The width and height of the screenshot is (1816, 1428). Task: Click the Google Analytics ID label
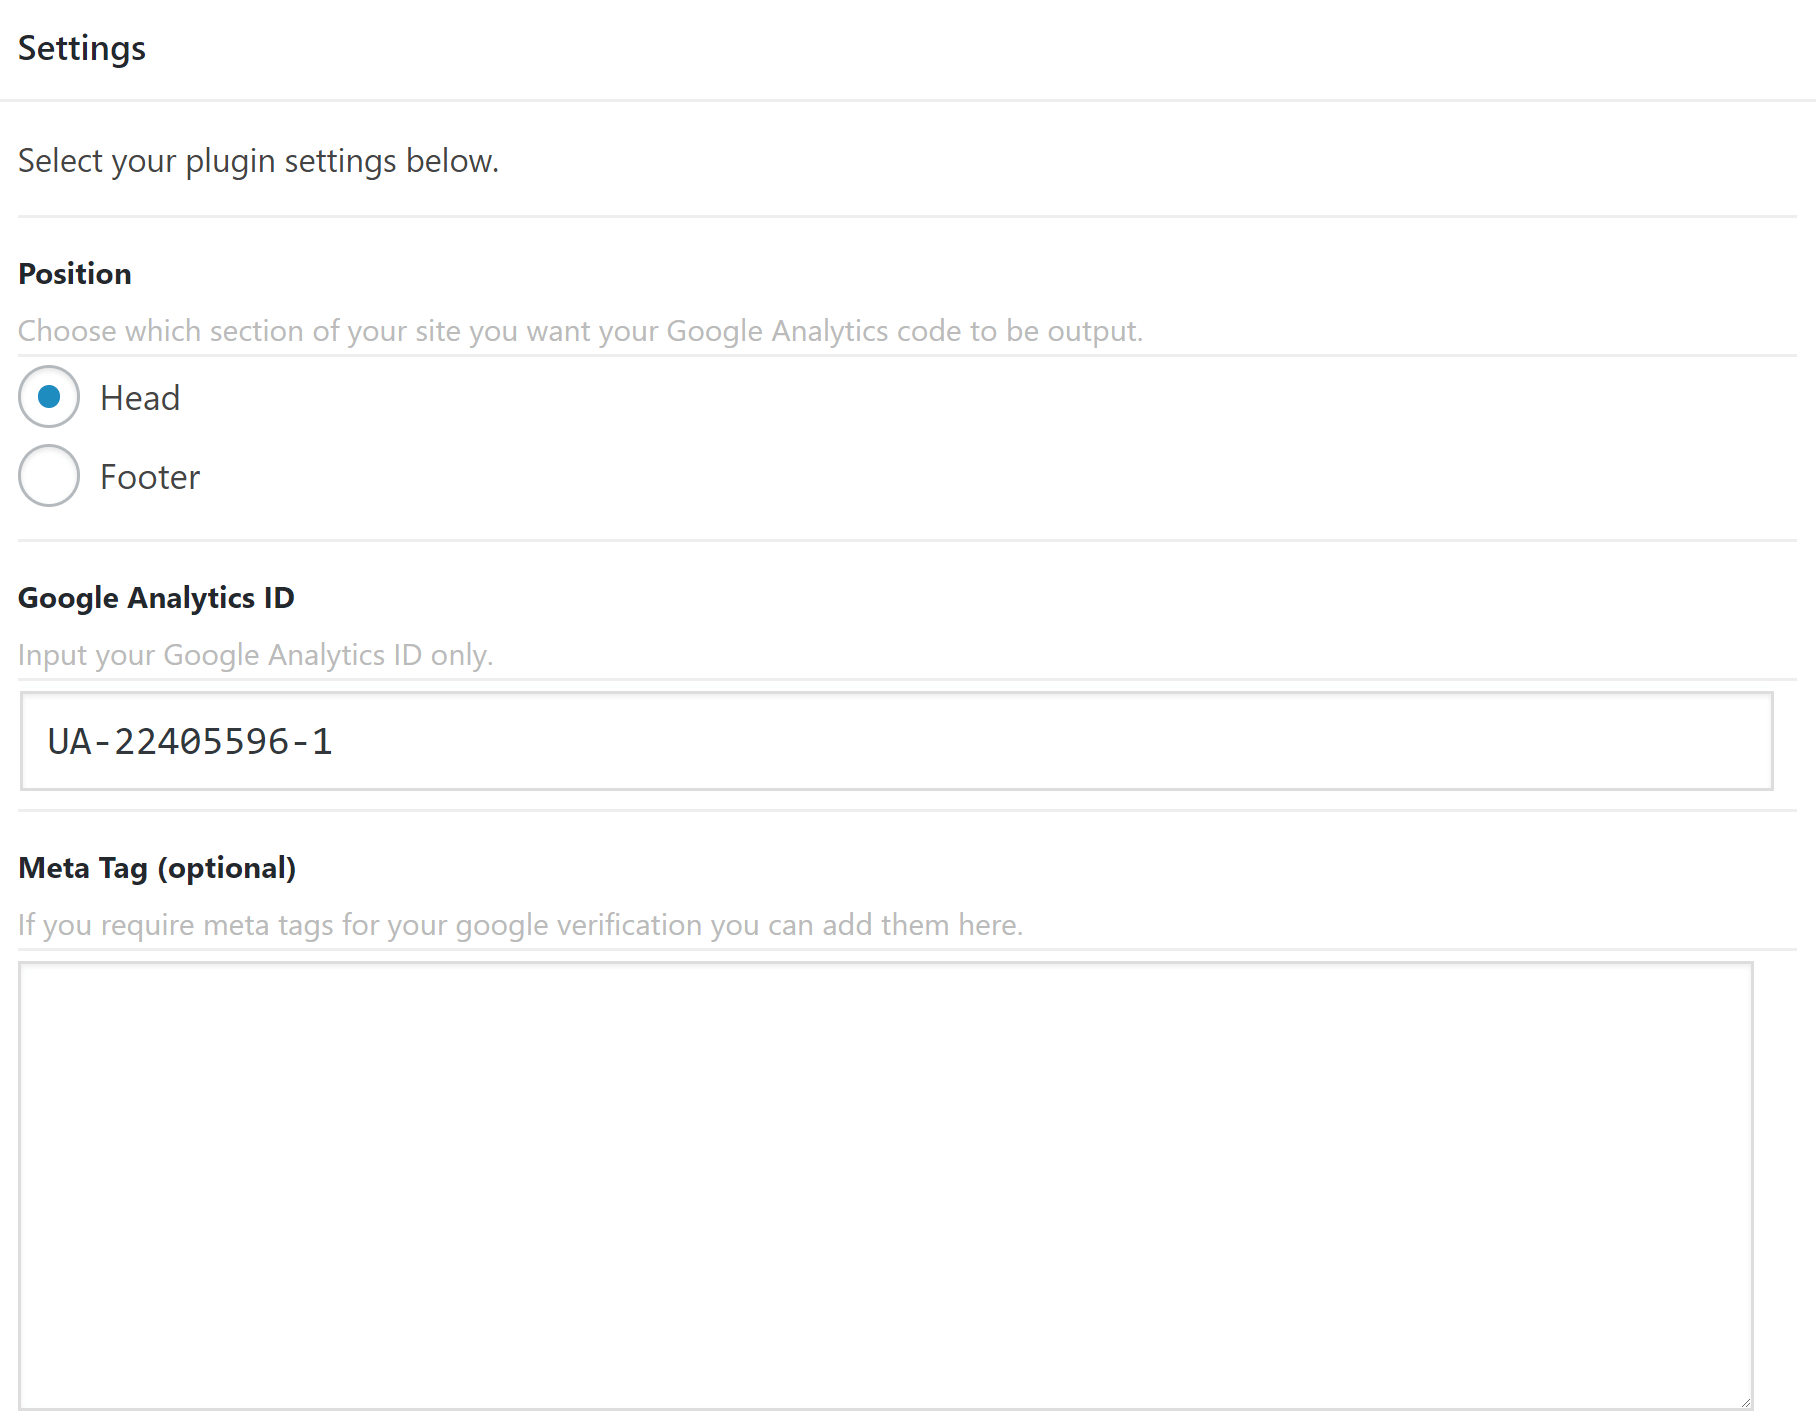click(x=156, y=597)
